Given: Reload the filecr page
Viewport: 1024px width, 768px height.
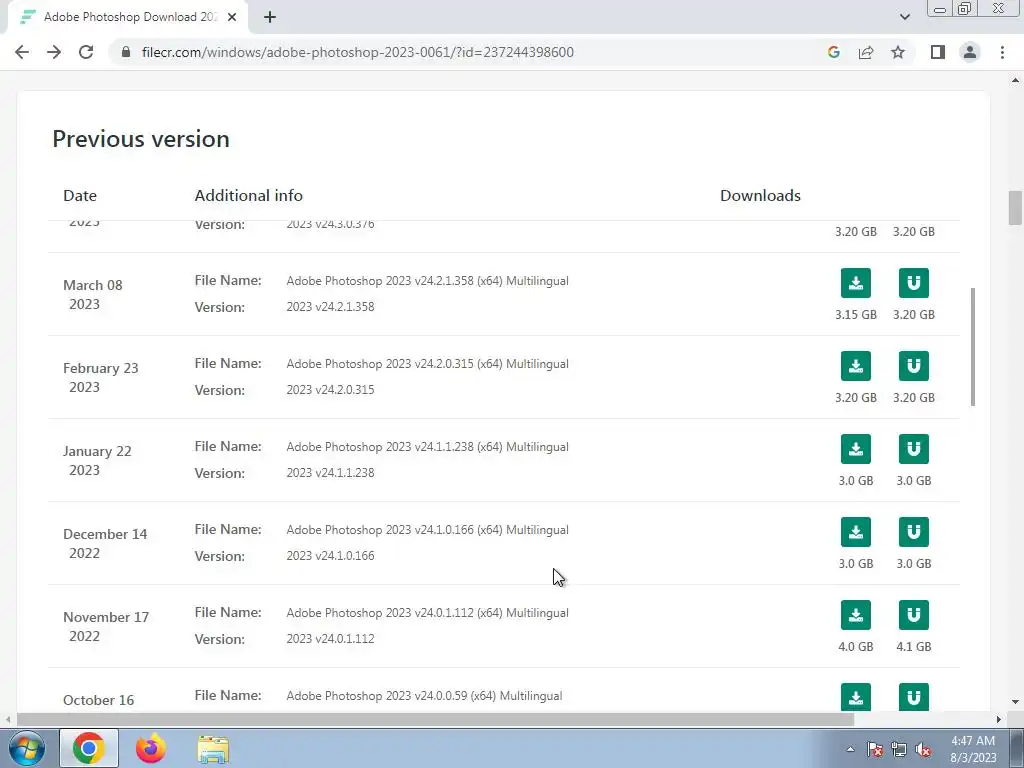Looking at the screenshot, I should click(x=86, y=52).
